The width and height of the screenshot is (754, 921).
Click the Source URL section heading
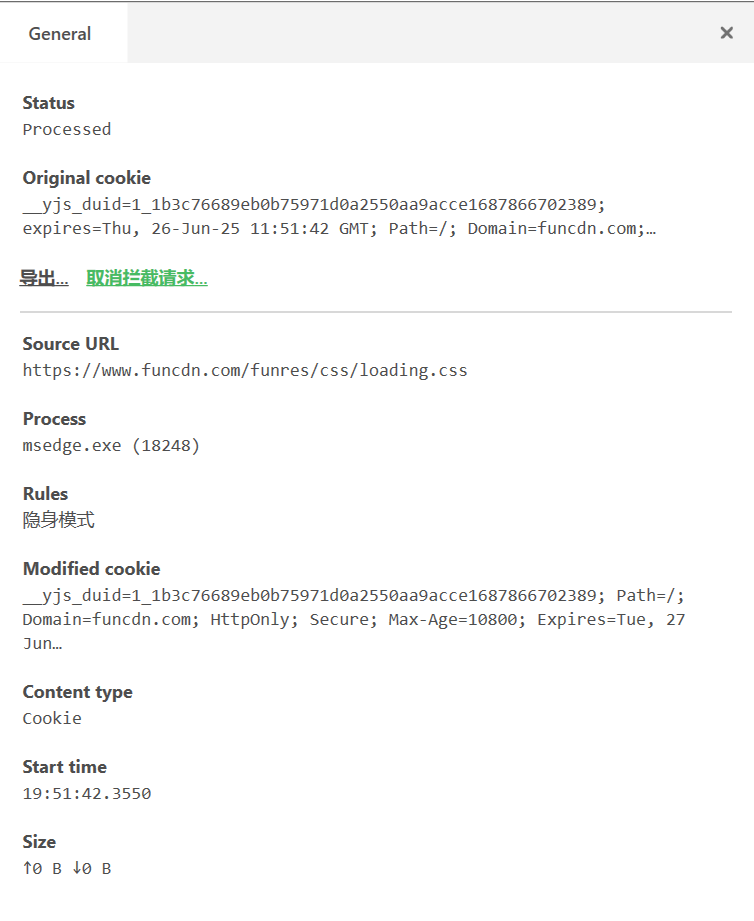tap(70, 343)
